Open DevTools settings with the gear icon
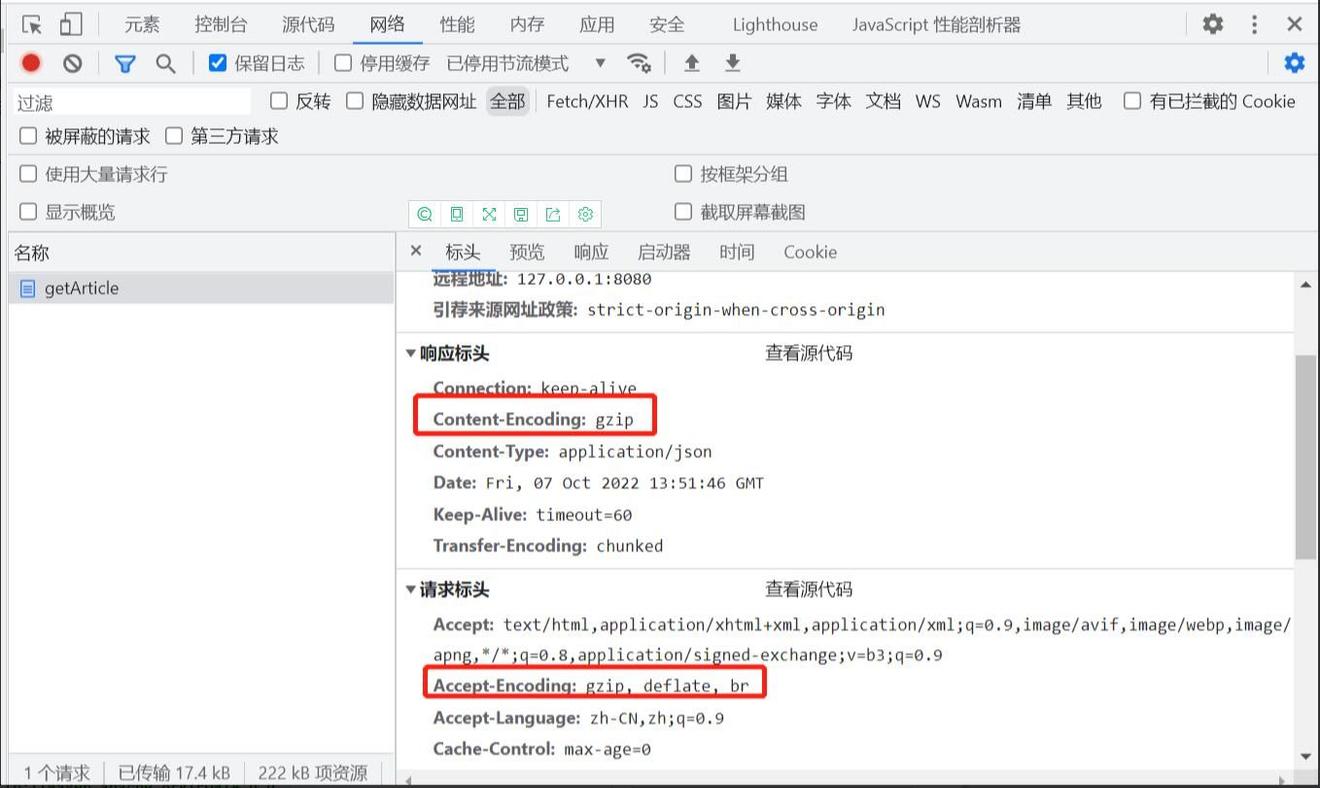1320x788 pixels. [x=1211, y=24]
